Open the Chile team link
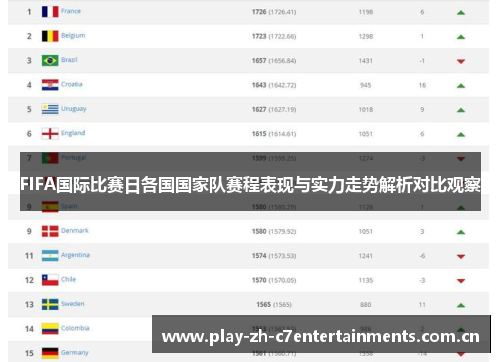Image resolution: width=500 pixels, height=362 pixels. pos(69,279)
